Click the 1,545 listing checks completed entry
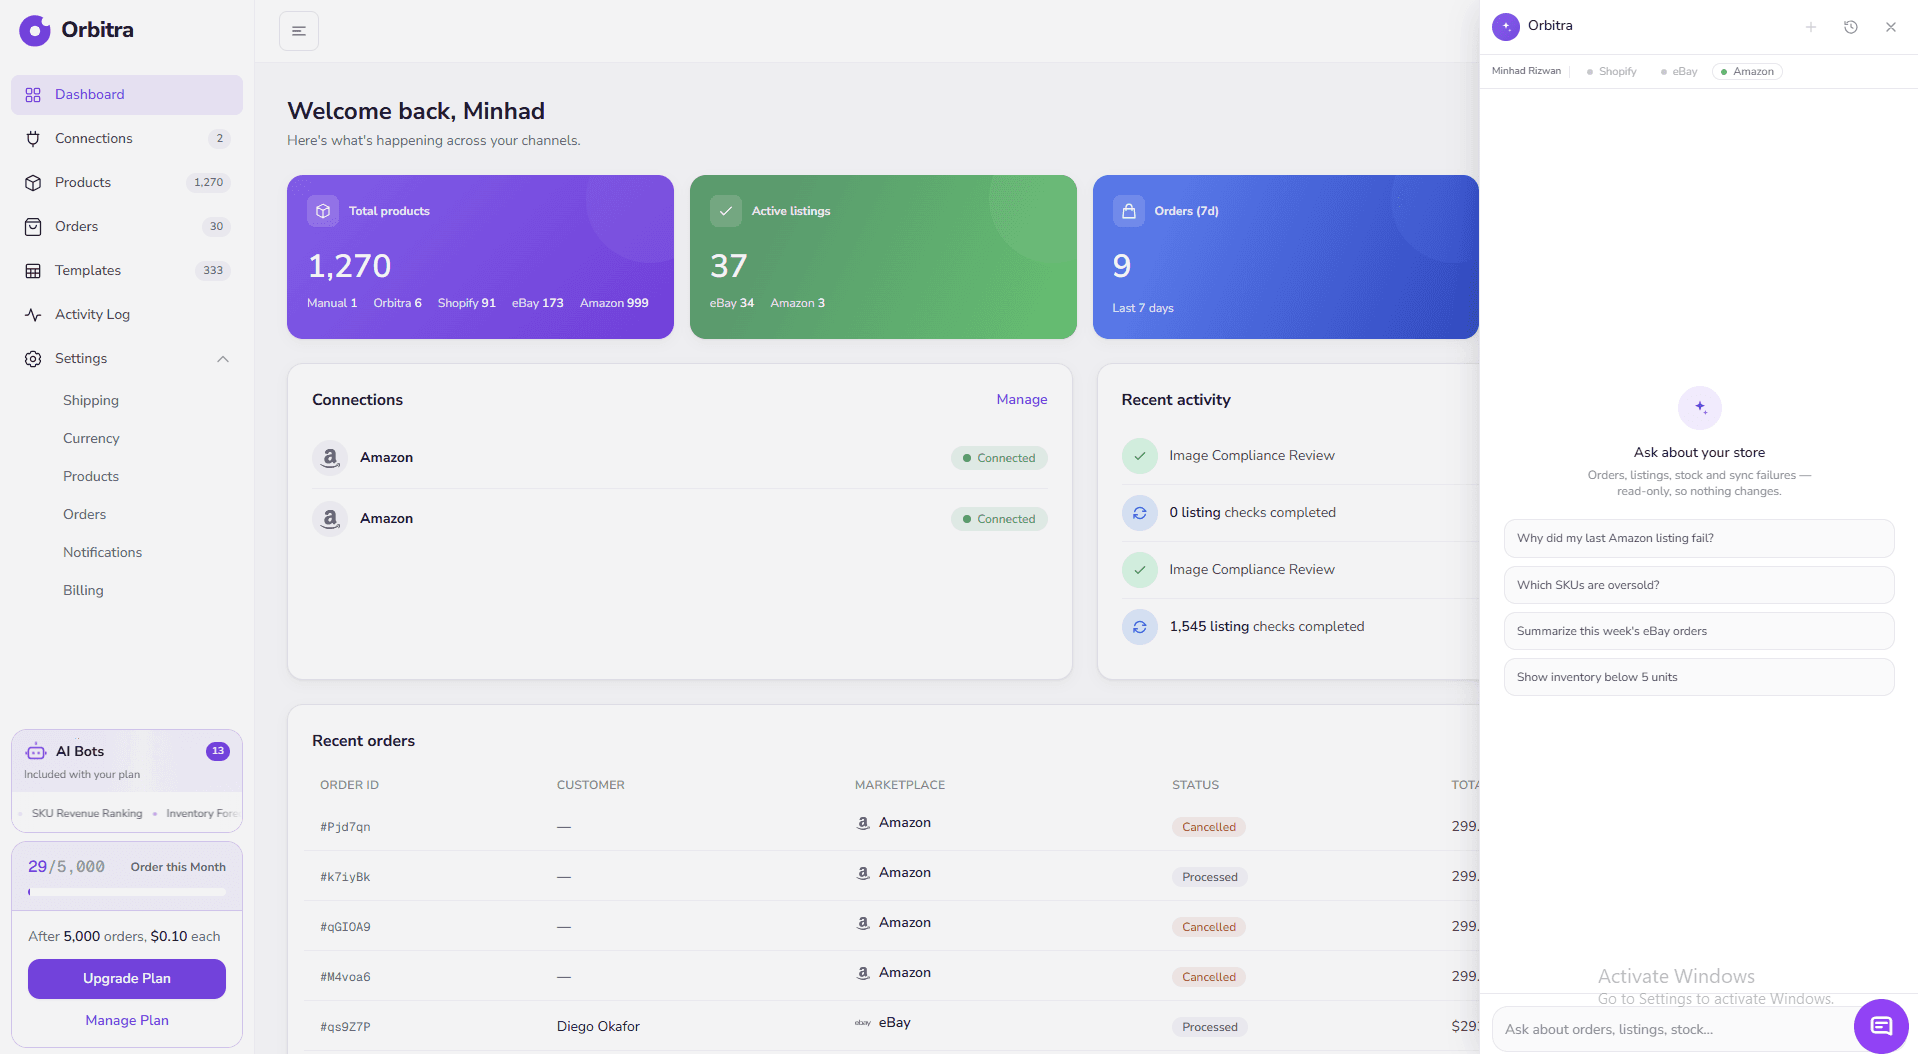1918x1054 pixels. [x=1267, y=626]
